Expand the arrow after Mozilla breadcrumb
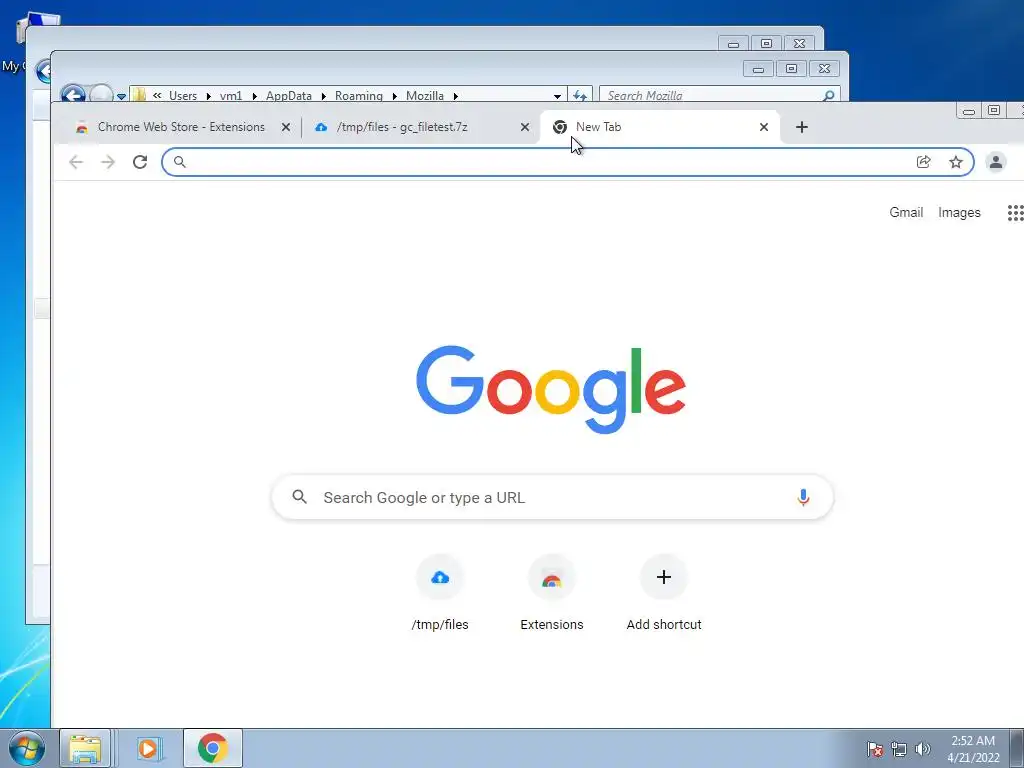1024x768 pixels. pyautogui.click(x=455, y=96)
